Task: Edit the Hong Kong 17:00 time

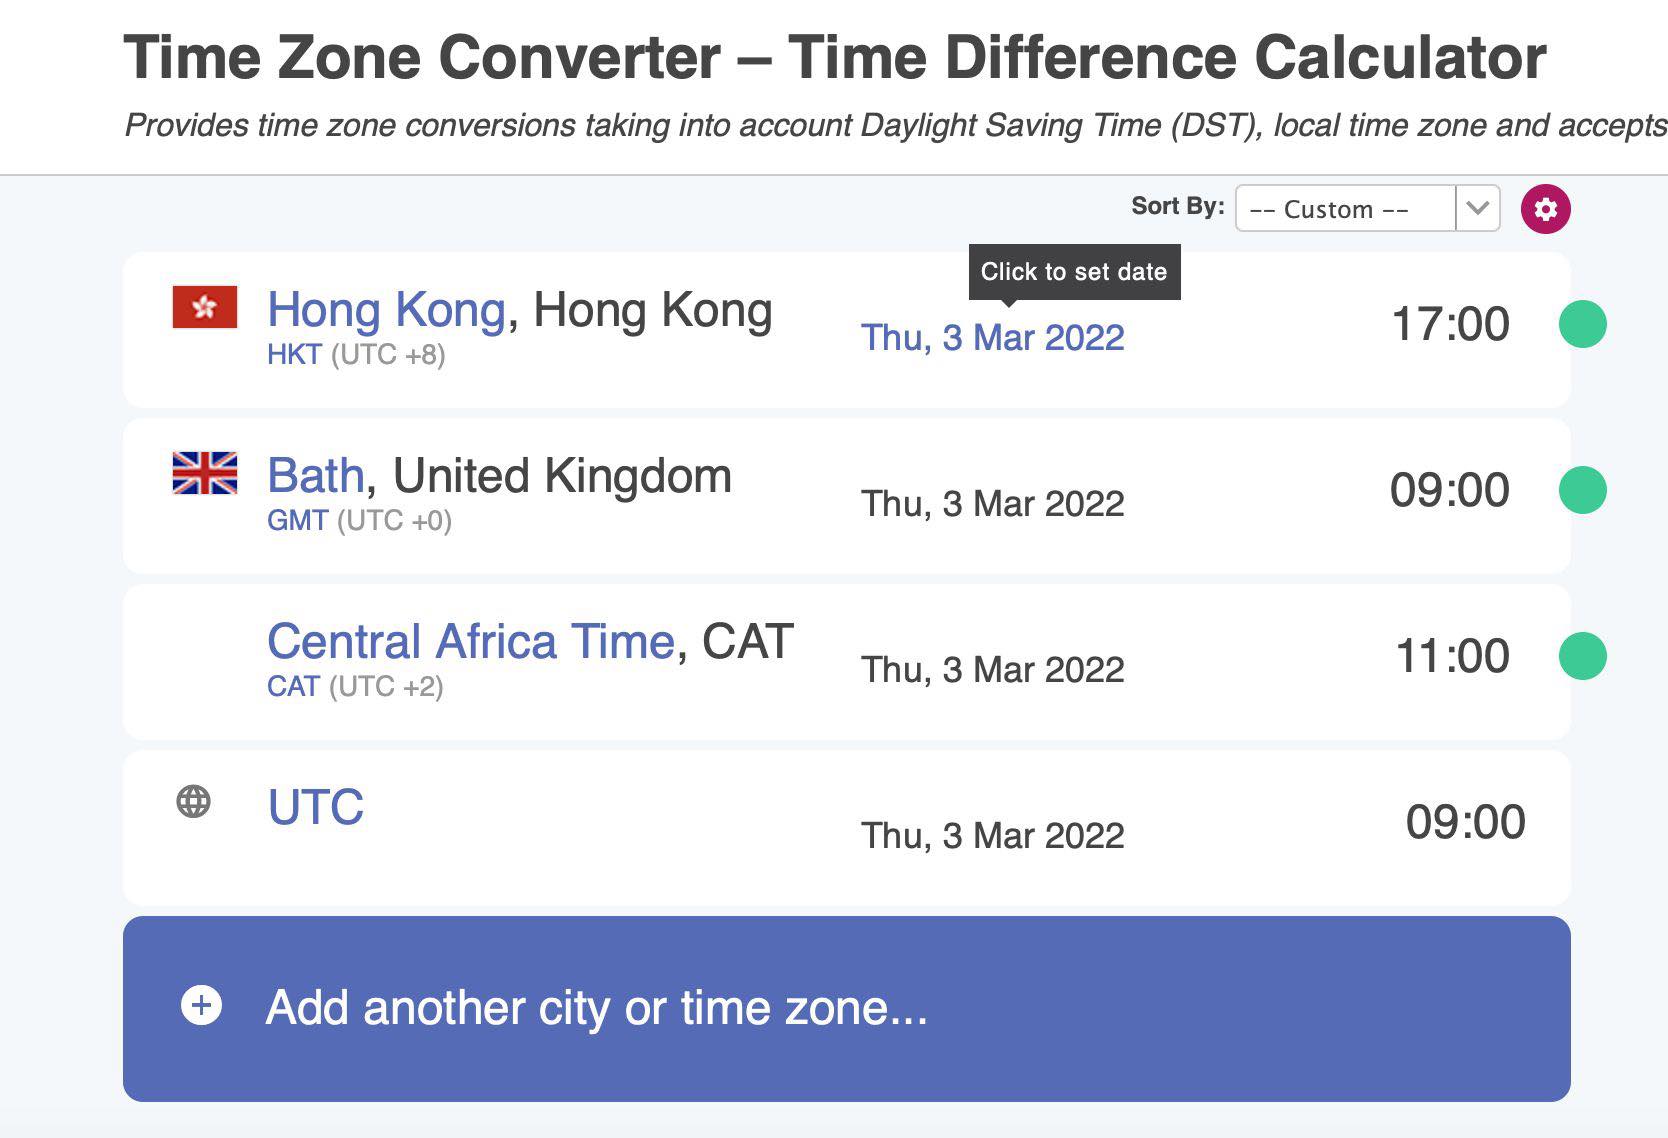Action: (1450, 324)
